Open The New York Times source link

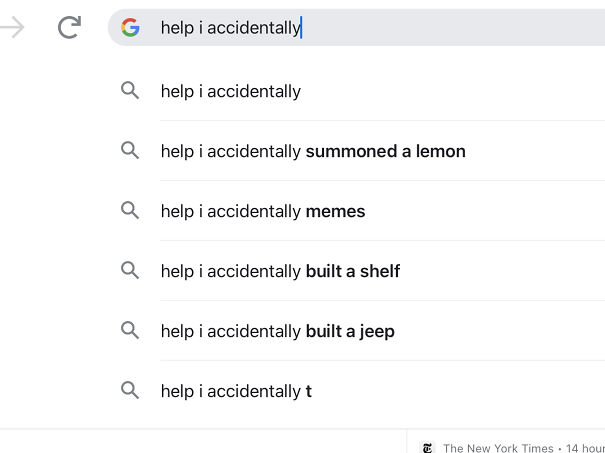coord(497,448)
